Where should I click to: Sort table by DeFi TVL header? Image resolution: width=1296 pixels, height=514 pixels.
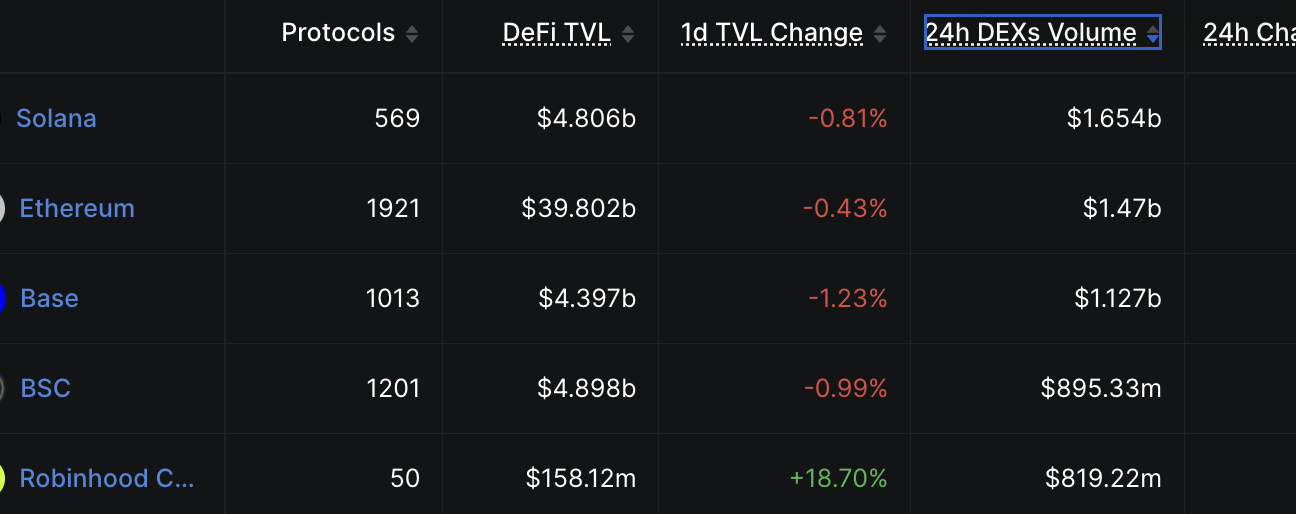[x=557, y=33]
